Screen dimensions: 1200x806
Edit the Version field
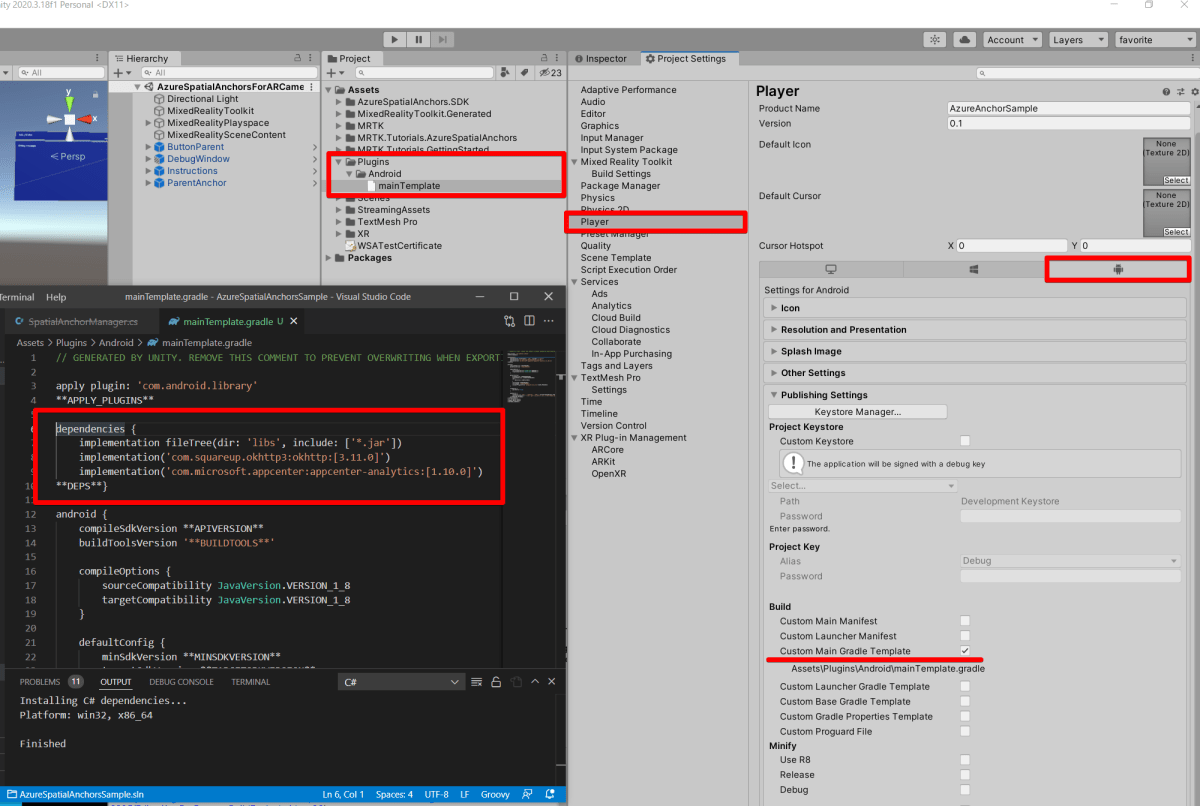point(1067,123)
